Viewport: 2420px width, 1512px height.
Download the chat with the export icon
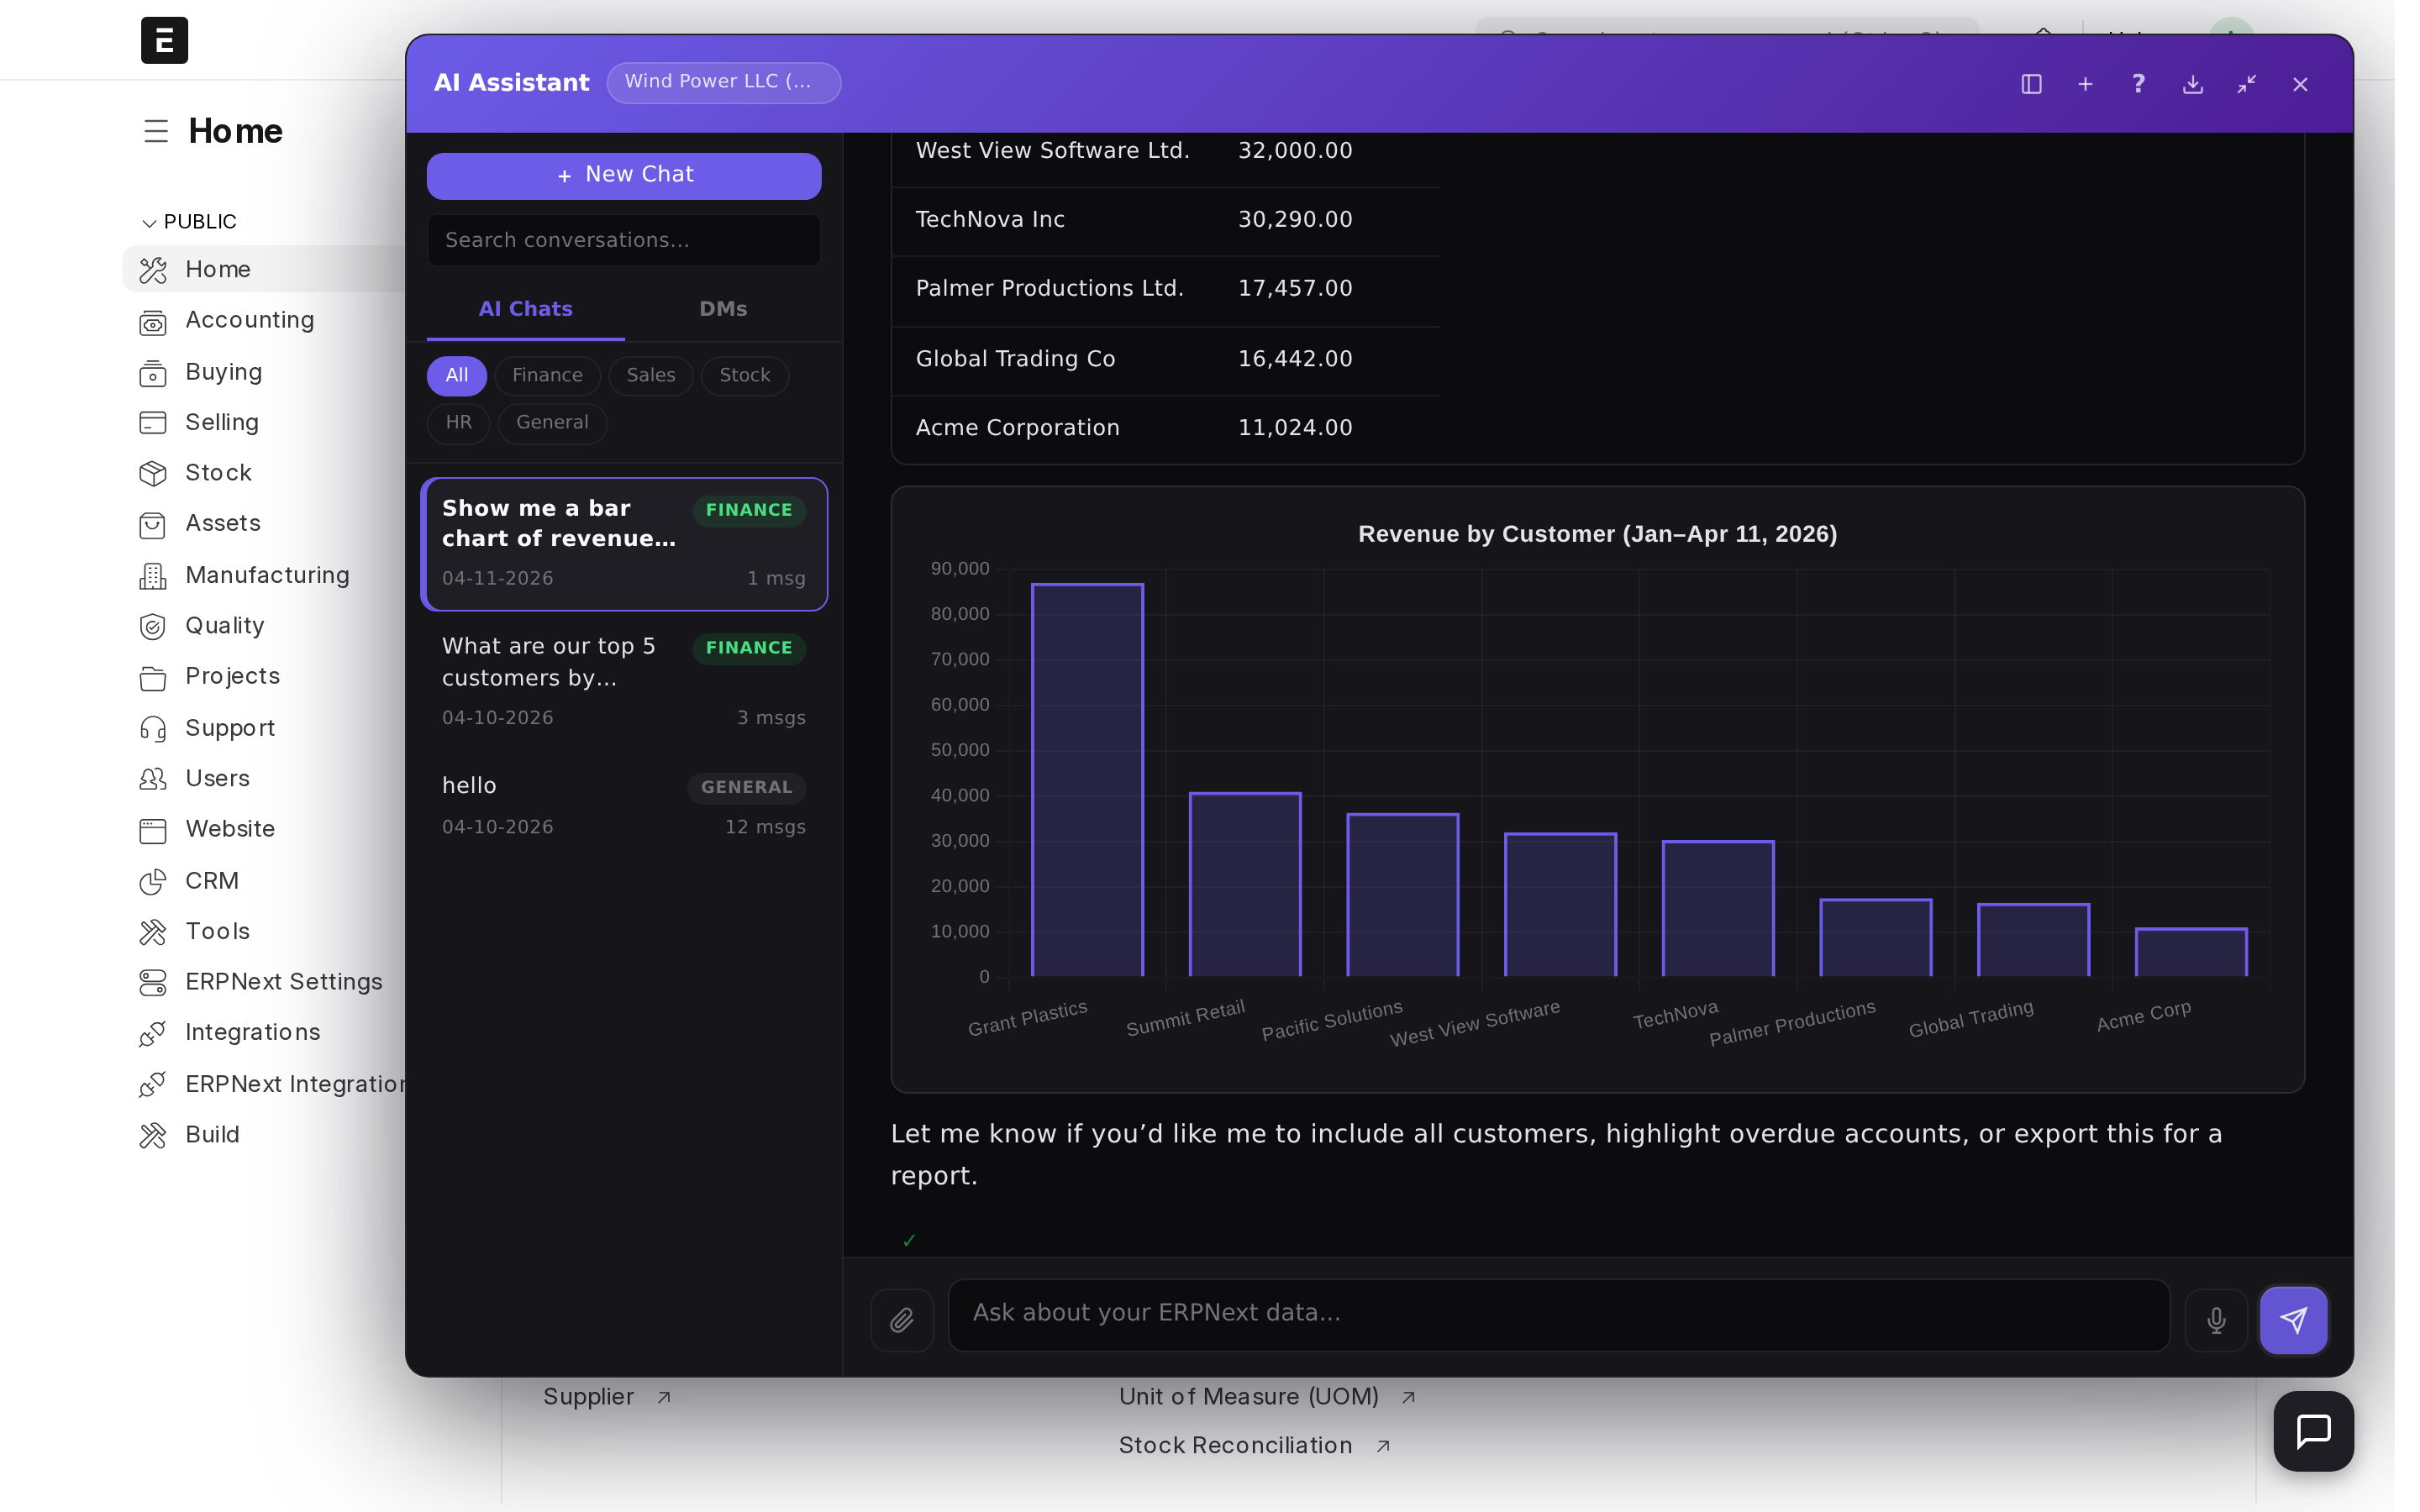(x=2192, y=84)
